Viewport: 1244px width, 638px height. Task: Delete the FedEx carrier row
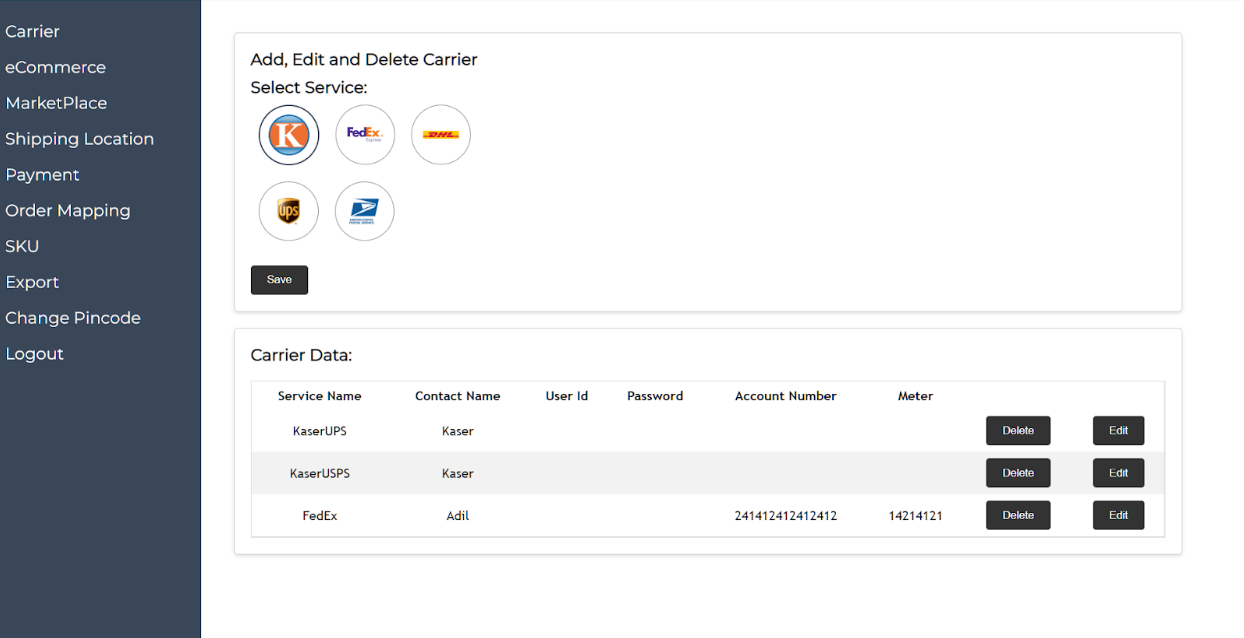[x=1018, y=515]
